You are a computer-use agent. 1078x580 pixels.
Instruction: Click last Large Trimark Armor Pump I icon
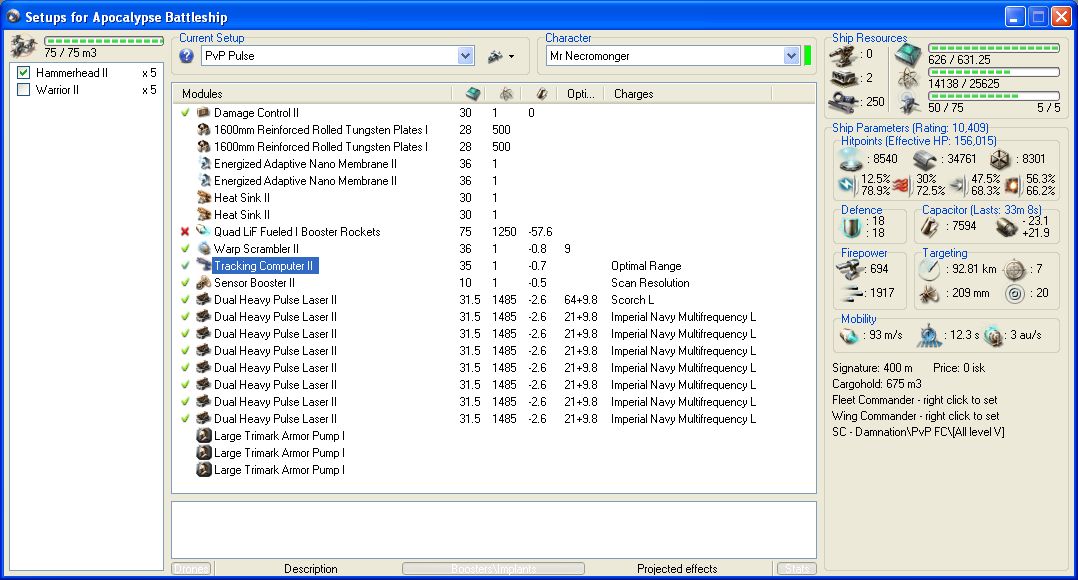click(x=204, y=470)
